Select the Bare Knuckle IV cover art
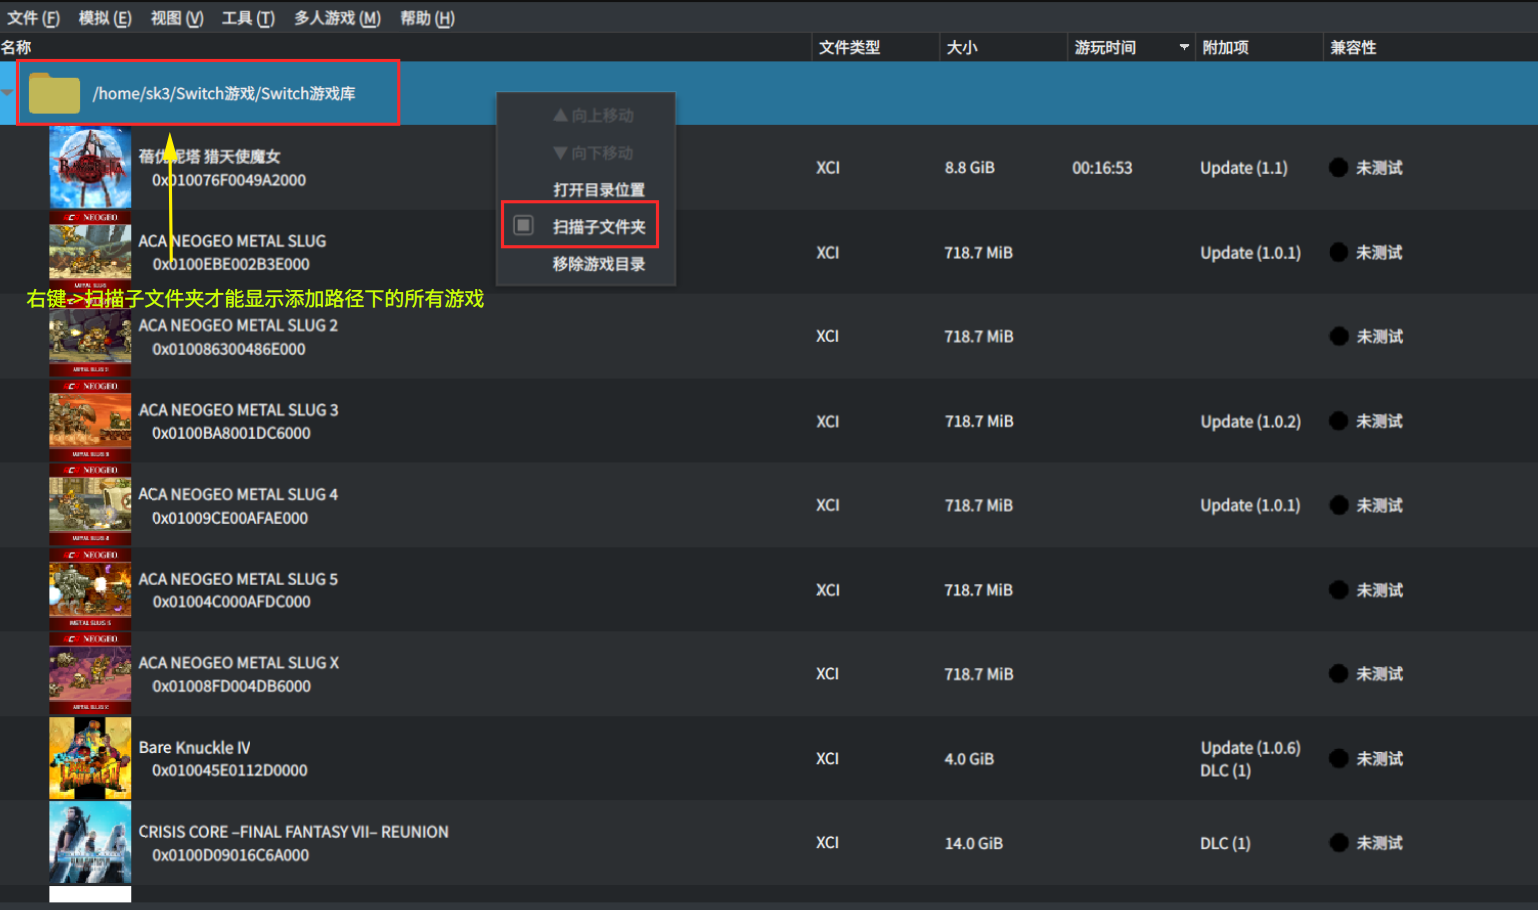Viewport: 1538px width, 910px height. (x=90, y=758)
